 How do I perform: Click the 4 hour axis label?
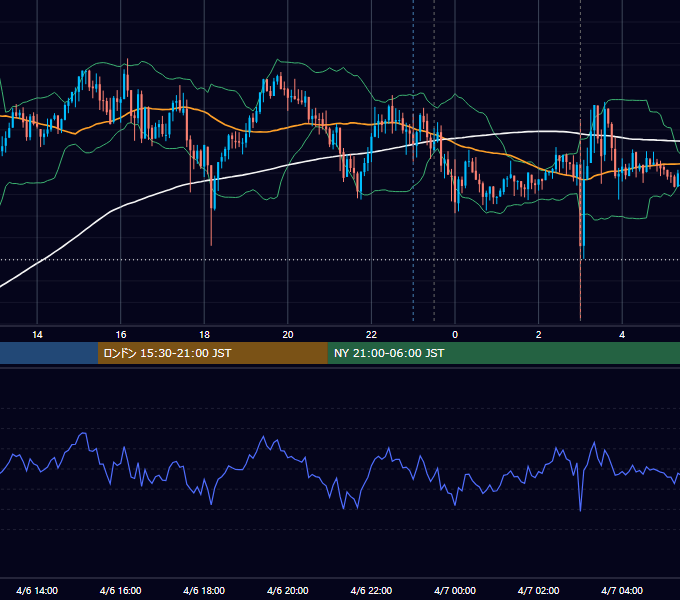point(622,335)
